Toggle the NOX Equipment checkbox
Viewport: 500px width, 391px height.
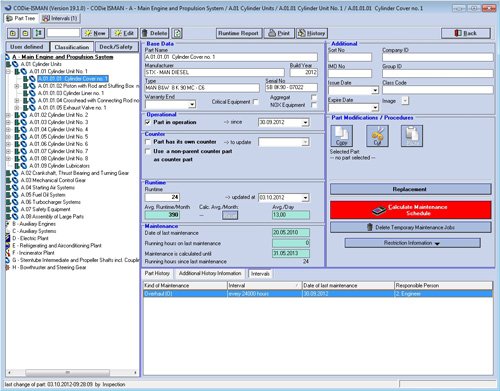(x=314, y=105)
